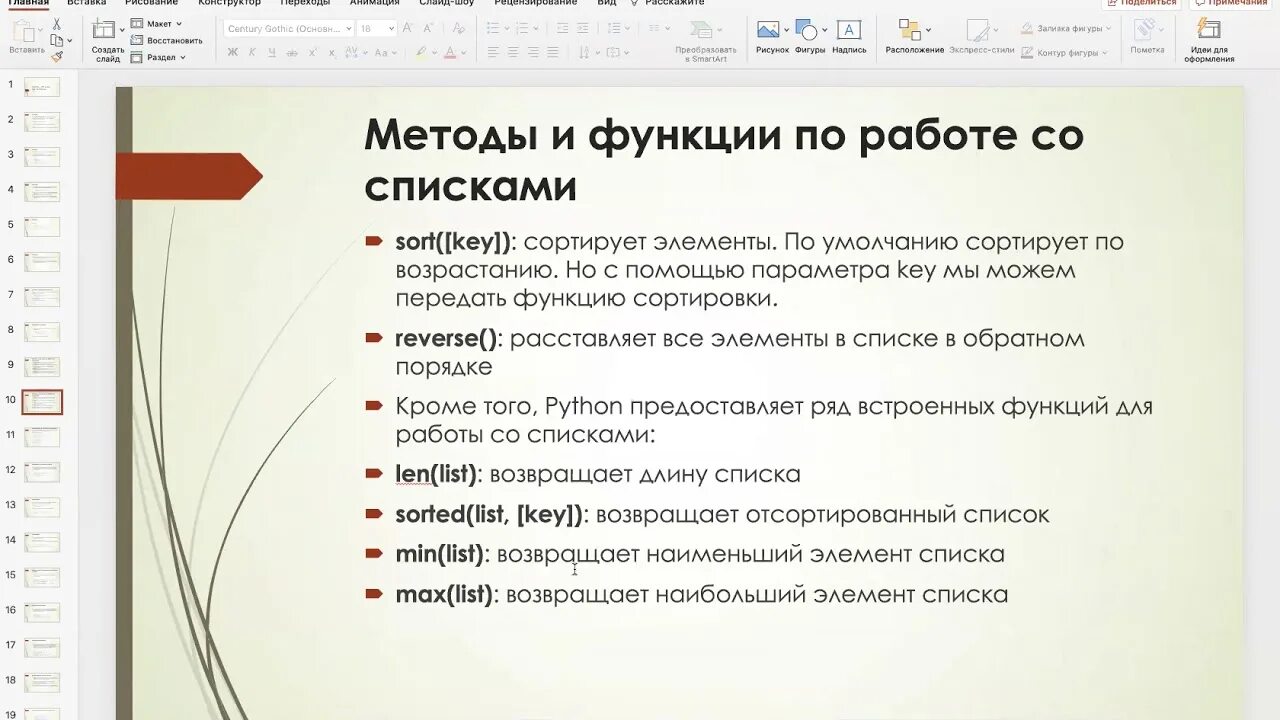Image resolution: width=1280 pixels, height=720 pixels.
Task: Switch to the Анимация tab
Action: (x=375, y=3)
